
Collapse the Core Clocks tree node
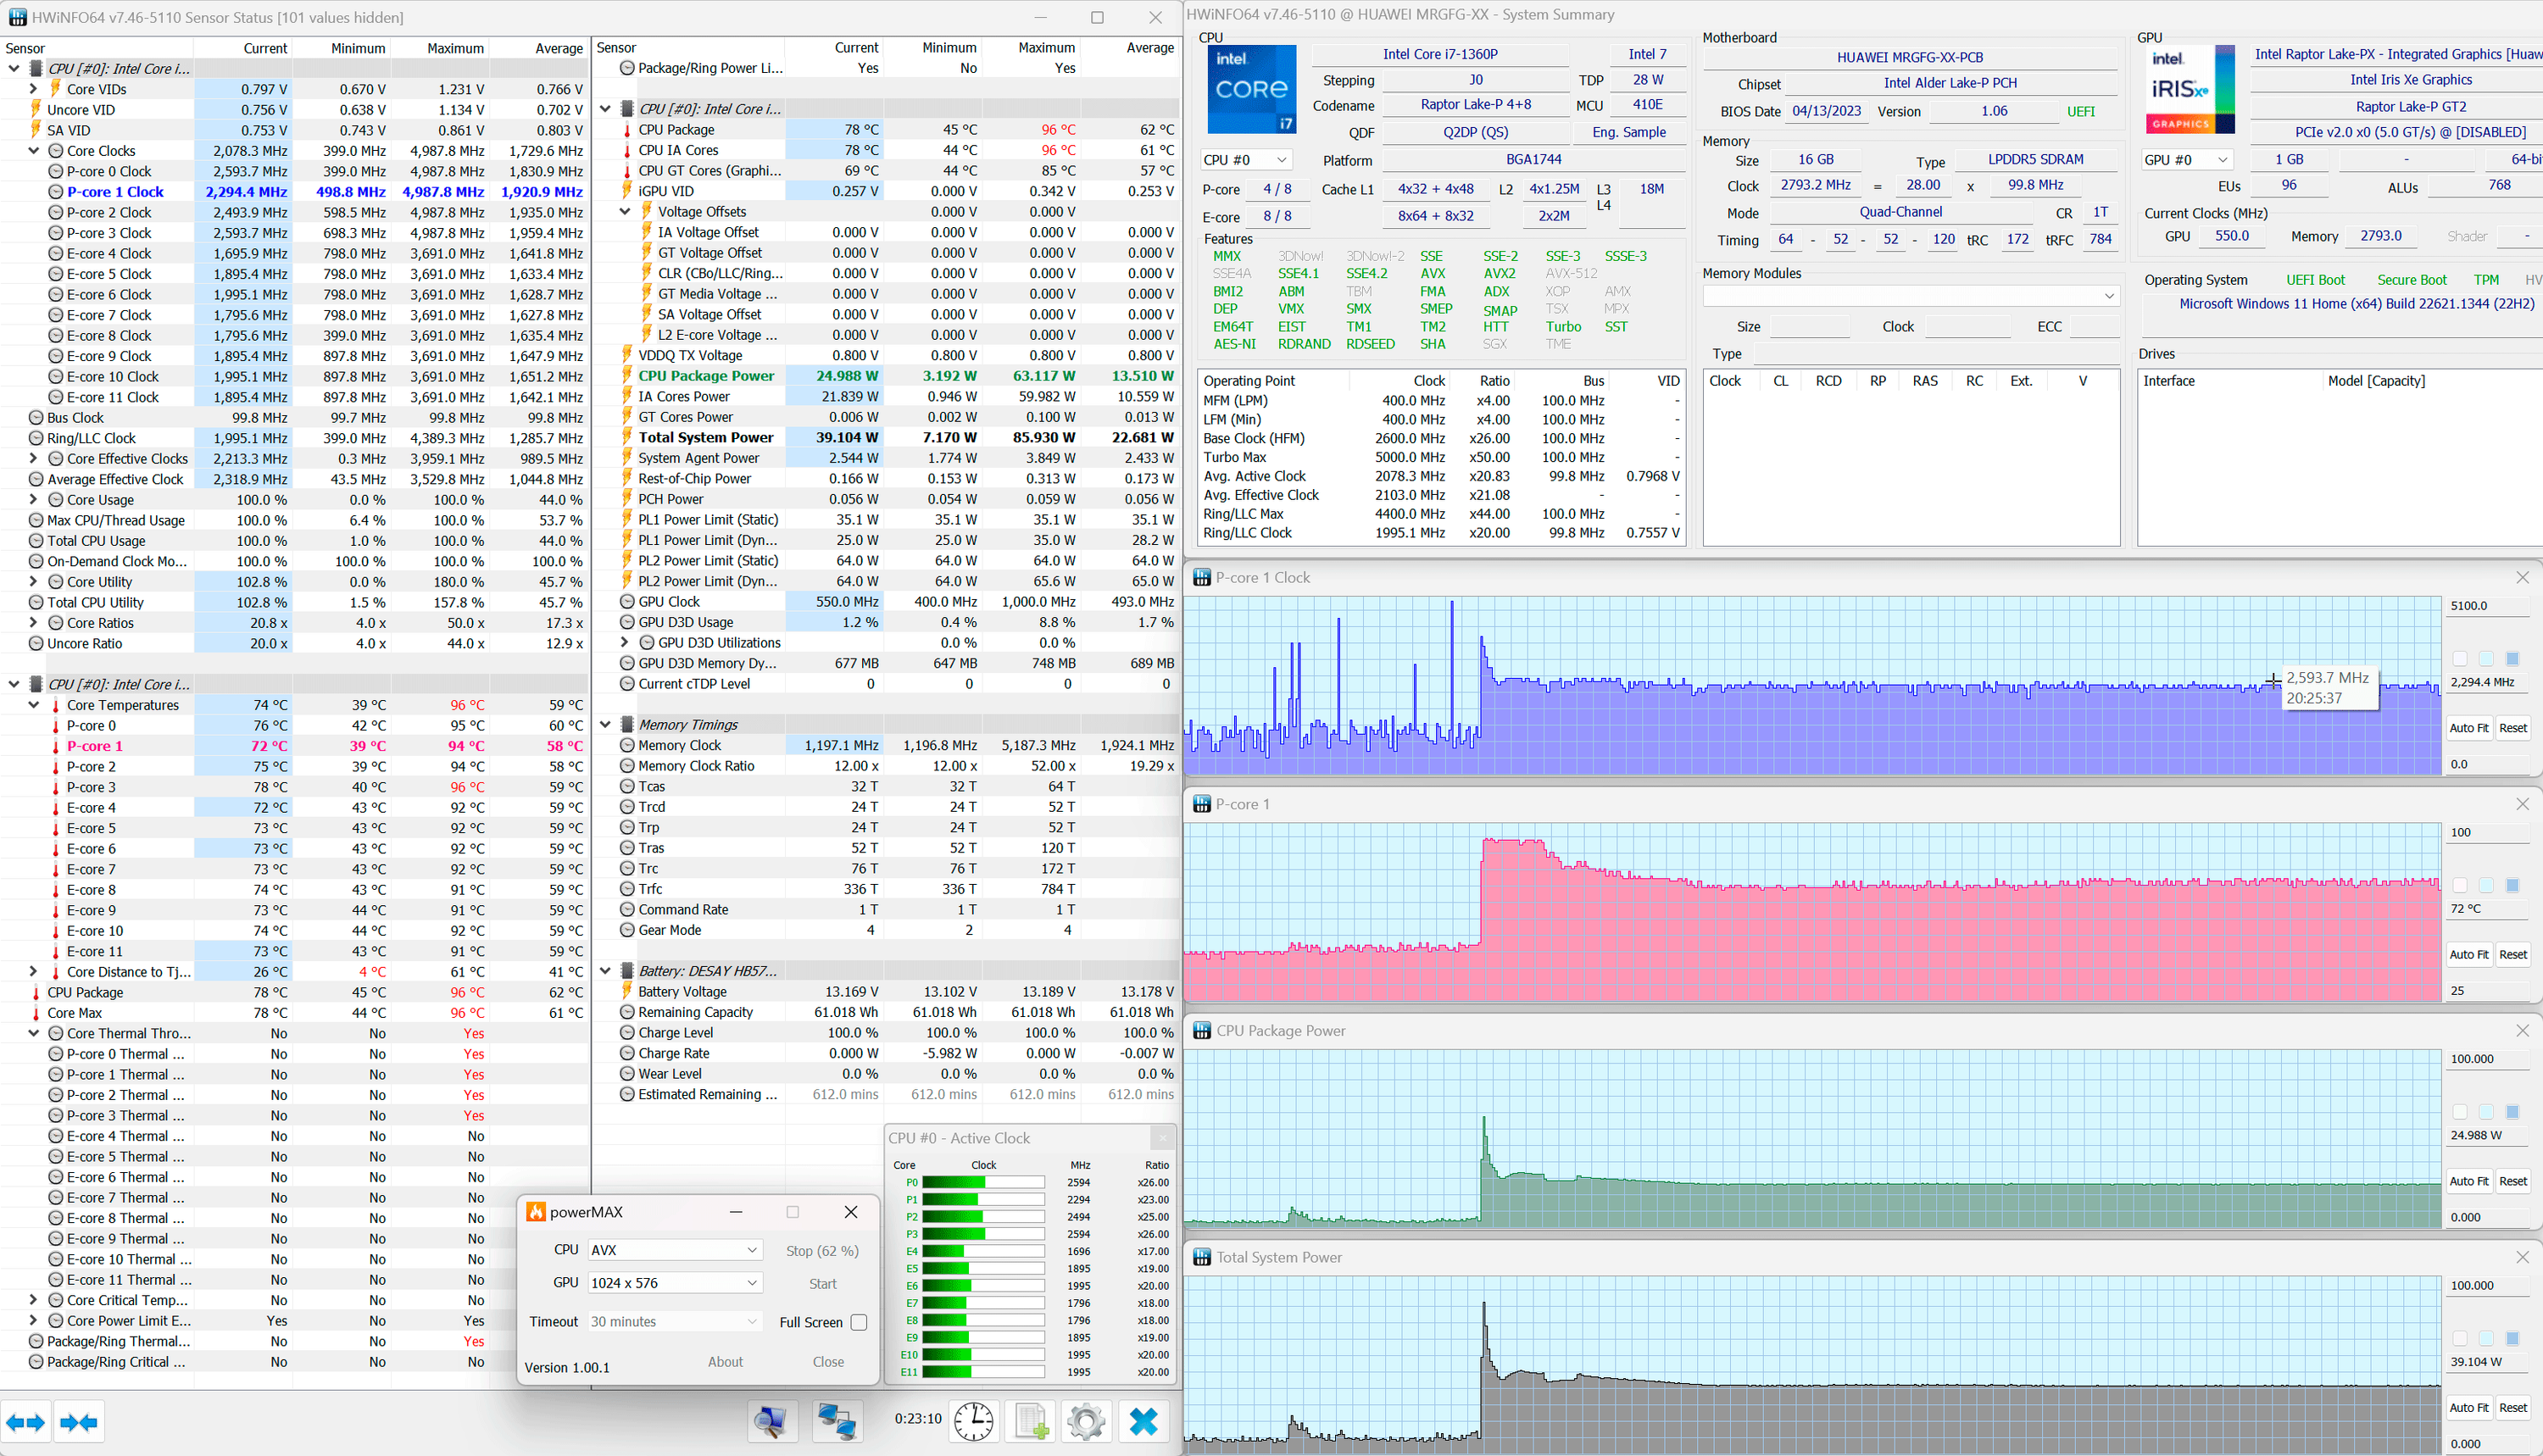click(34, 151)
